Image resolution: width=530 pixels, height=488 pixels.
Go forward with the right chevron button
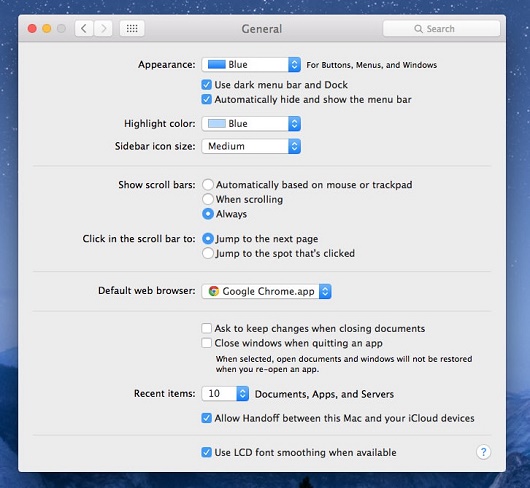point(103,28)
